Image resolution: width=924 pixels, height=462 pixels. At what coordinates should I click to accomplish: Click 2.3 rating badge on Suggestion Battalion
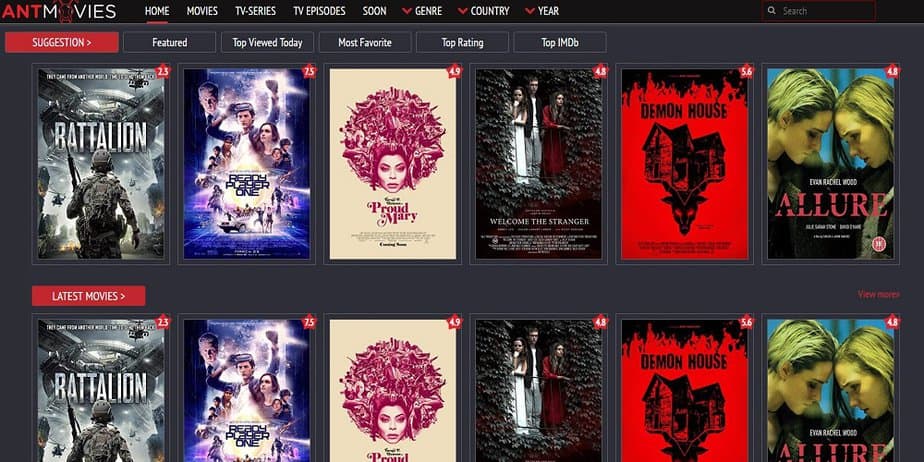(163, 72)
